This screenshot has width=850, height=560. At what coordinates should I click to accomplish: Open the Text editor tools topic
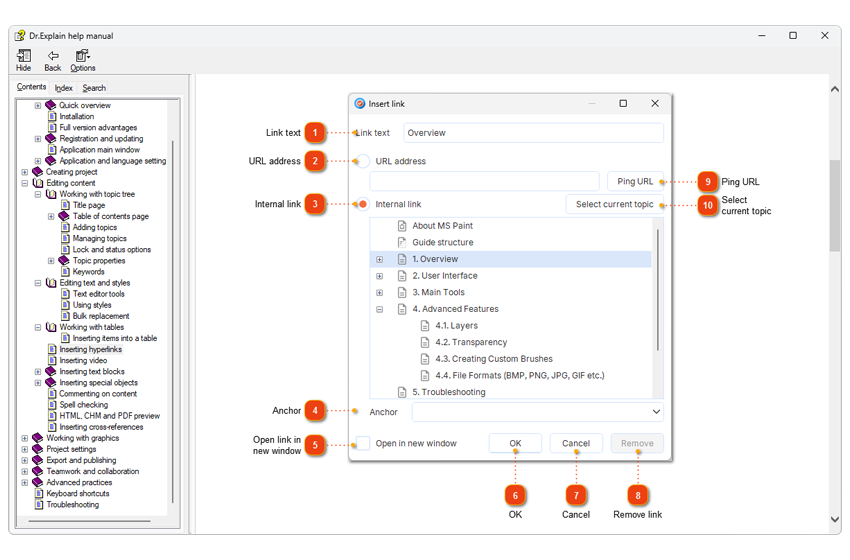click(99, 294)
